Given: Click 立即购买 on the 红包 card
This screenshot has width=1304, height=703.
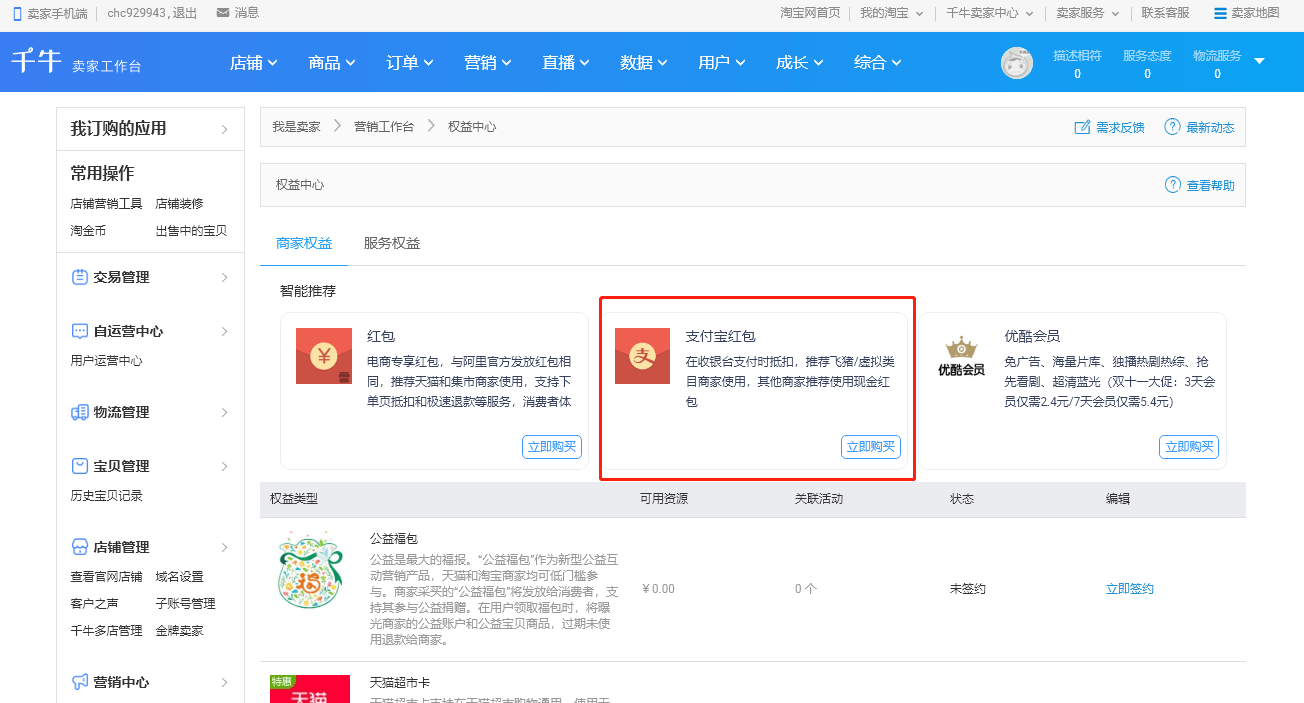Looking at the screenshot, I should coord(552,447).
